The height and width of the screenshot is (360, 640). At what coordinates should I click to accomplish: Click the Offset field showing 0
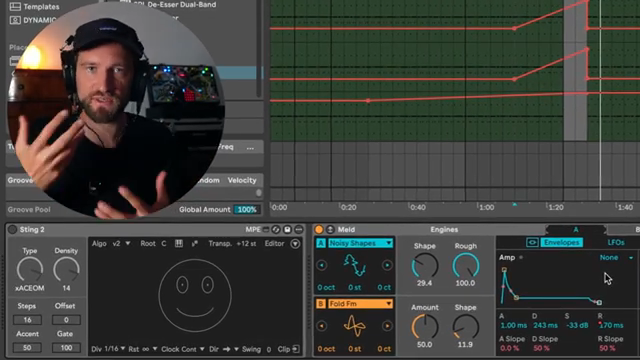coord(66,320)
